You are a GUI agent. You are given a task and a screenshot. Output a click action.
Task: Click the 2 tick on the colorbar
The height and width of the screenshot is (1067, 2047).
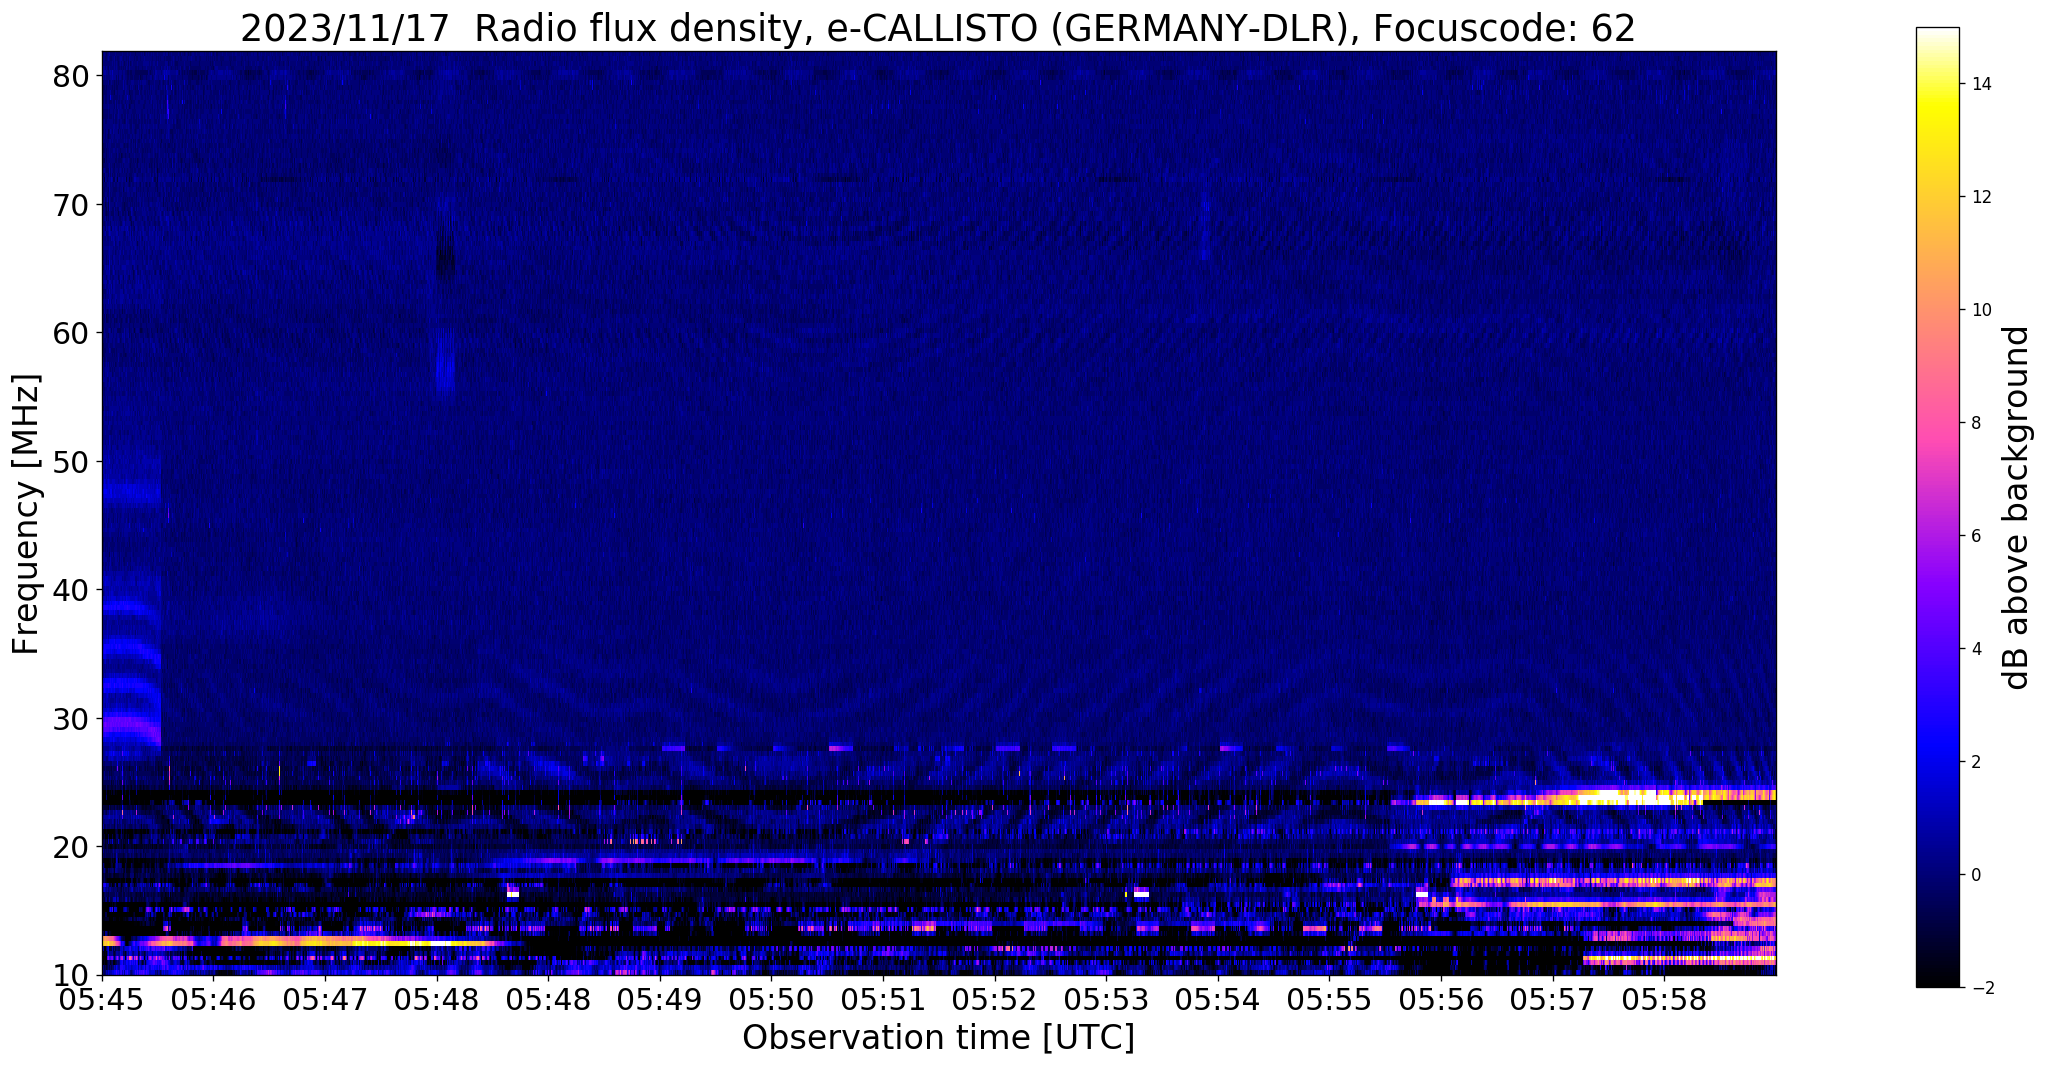tap(1976, 762)
